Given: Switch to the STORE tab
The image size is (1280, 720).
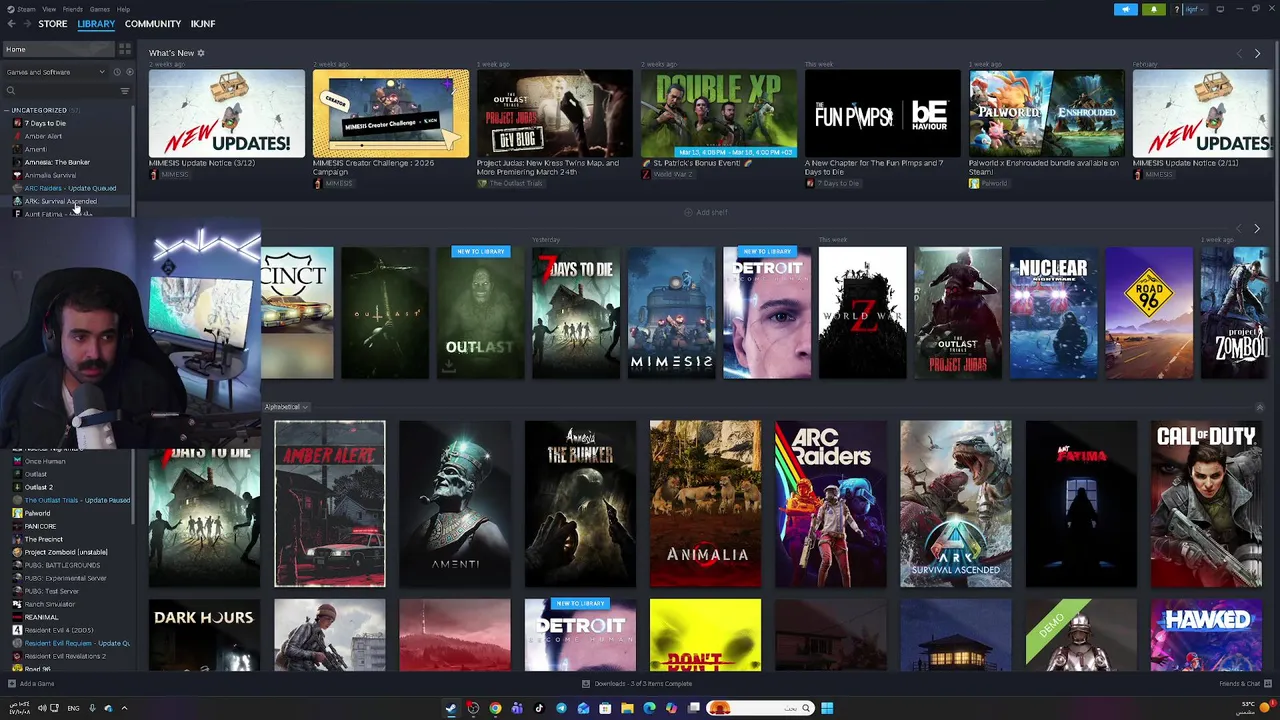Looking at the screenshot, I should [x=53, y=24].
